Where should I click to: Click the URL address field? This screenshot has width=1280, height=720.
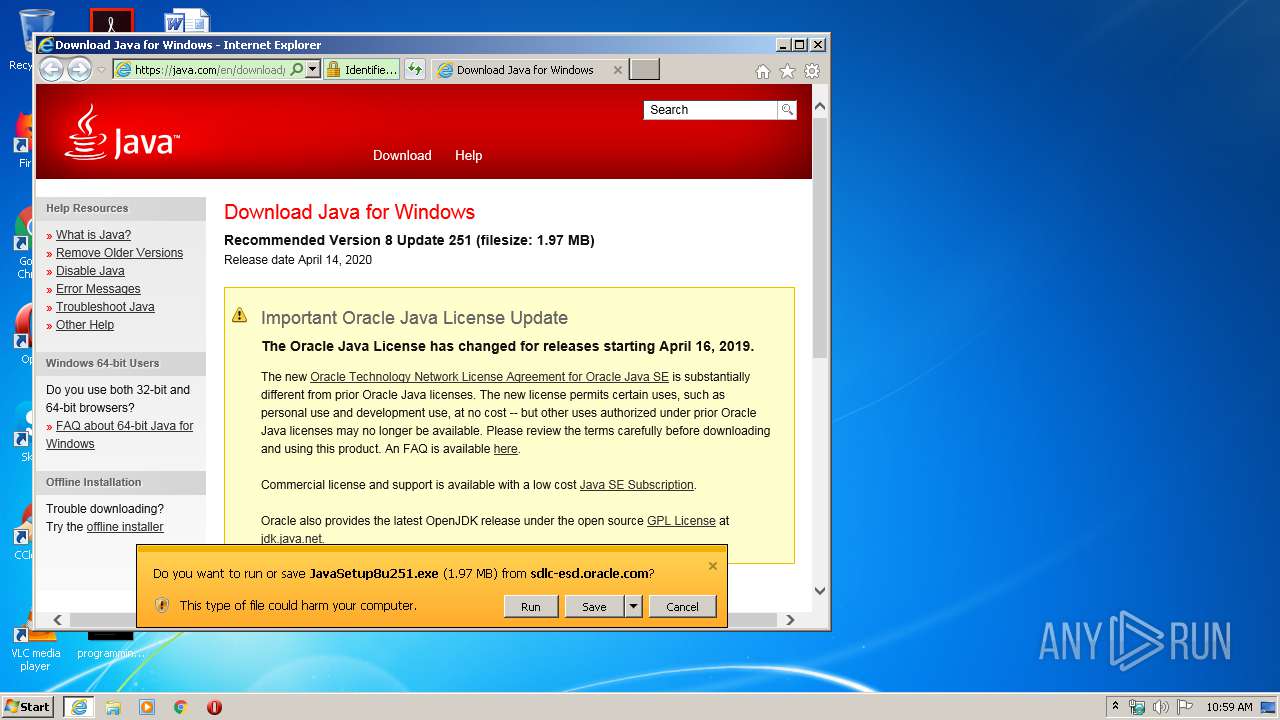pos(209,70)
